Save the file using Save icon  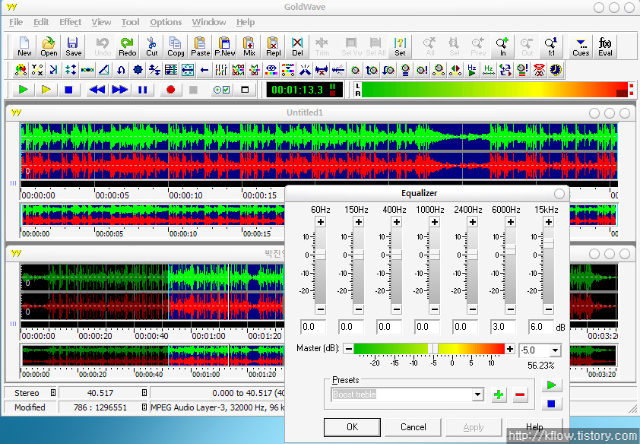[x=73, y=47]
